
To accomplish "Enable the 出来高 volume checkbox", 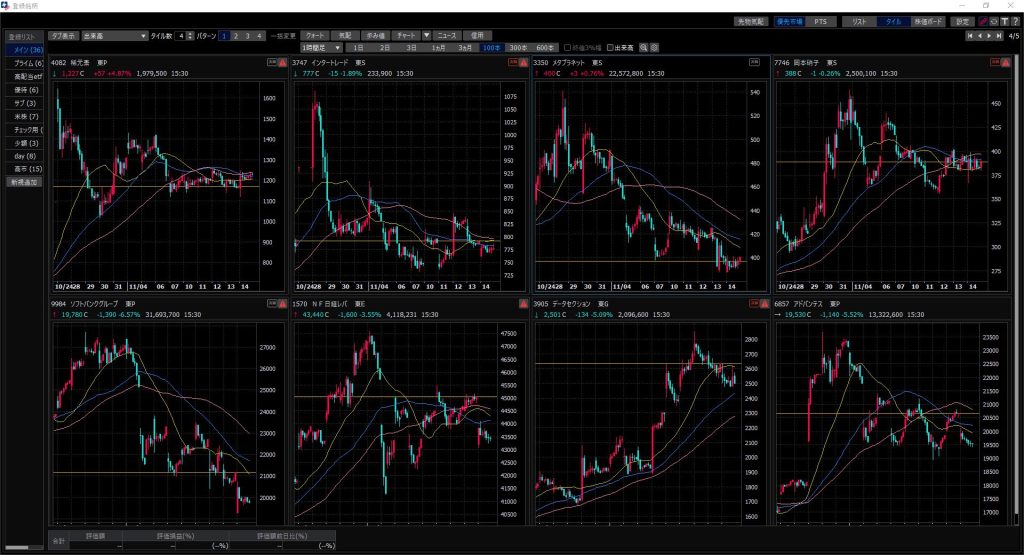I will click(612, 47).
